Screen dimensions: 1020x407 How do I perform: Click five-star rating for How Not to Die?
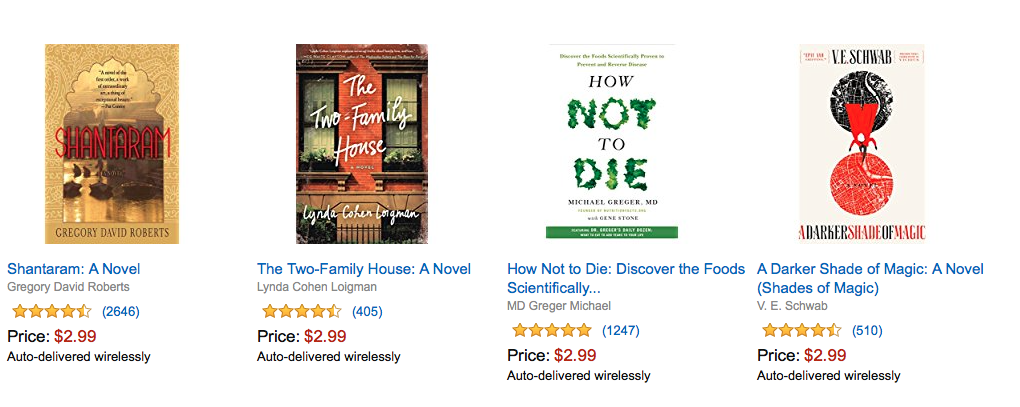click(x=551, y=330)
